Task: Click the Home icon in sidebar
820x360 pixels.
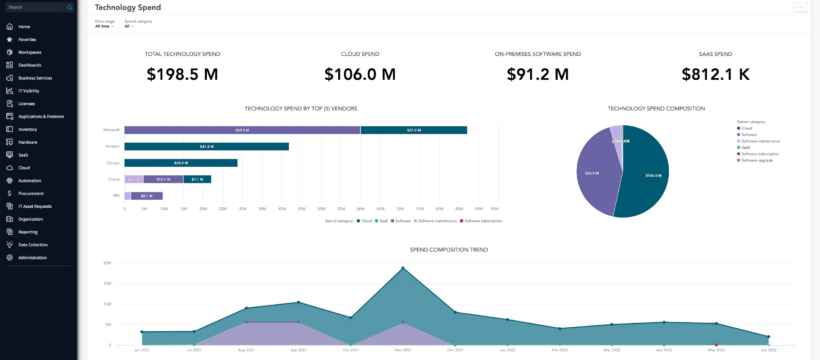Action: (9, 27)
